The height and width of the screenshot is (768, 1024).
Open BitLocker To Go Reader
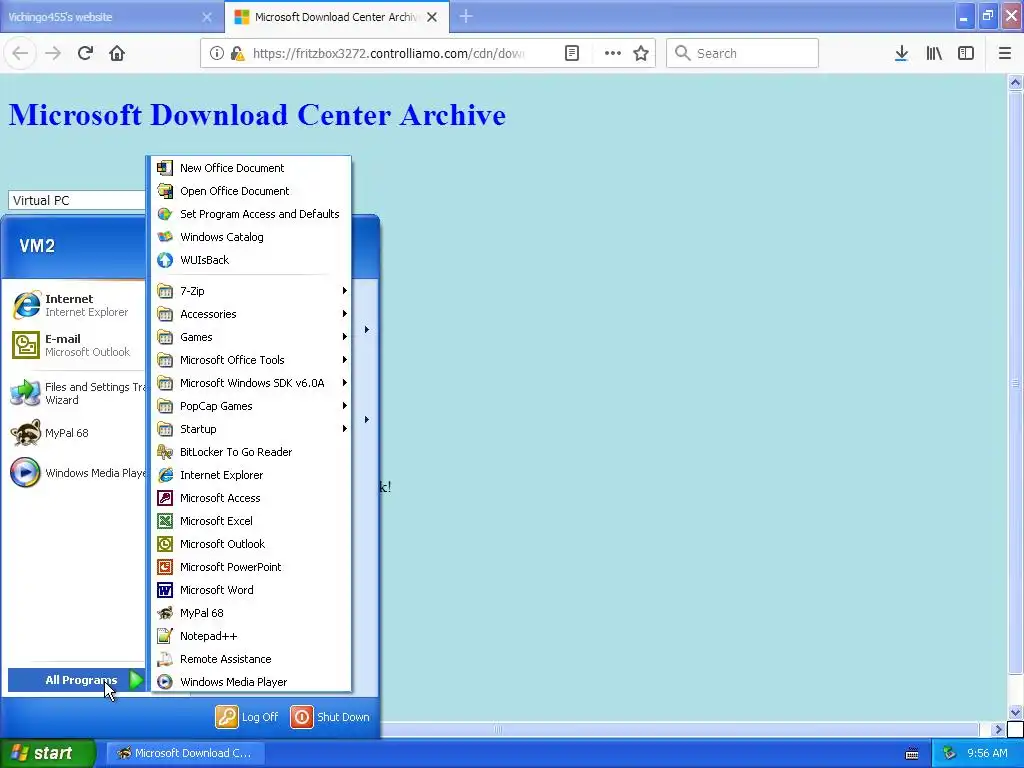(251, 452)
